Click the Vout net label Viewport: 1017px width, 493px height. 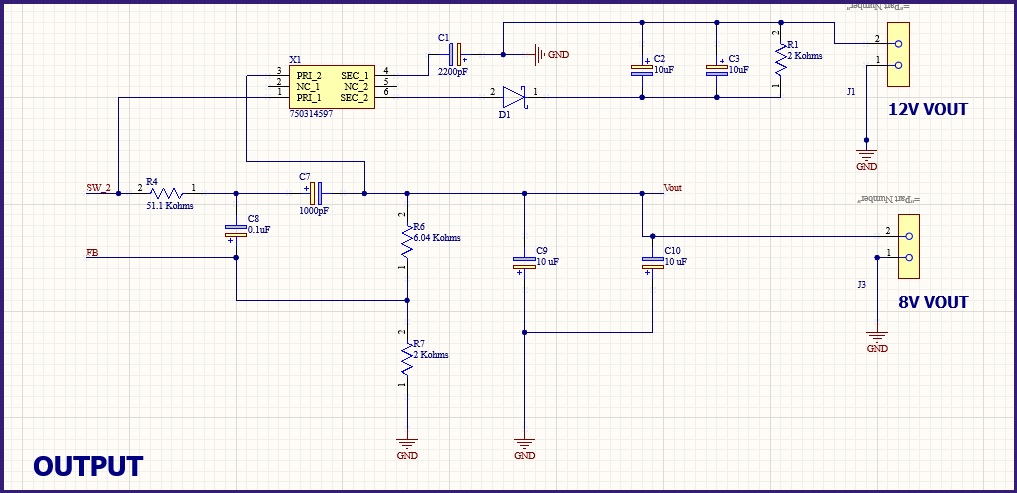coord(673,187)
